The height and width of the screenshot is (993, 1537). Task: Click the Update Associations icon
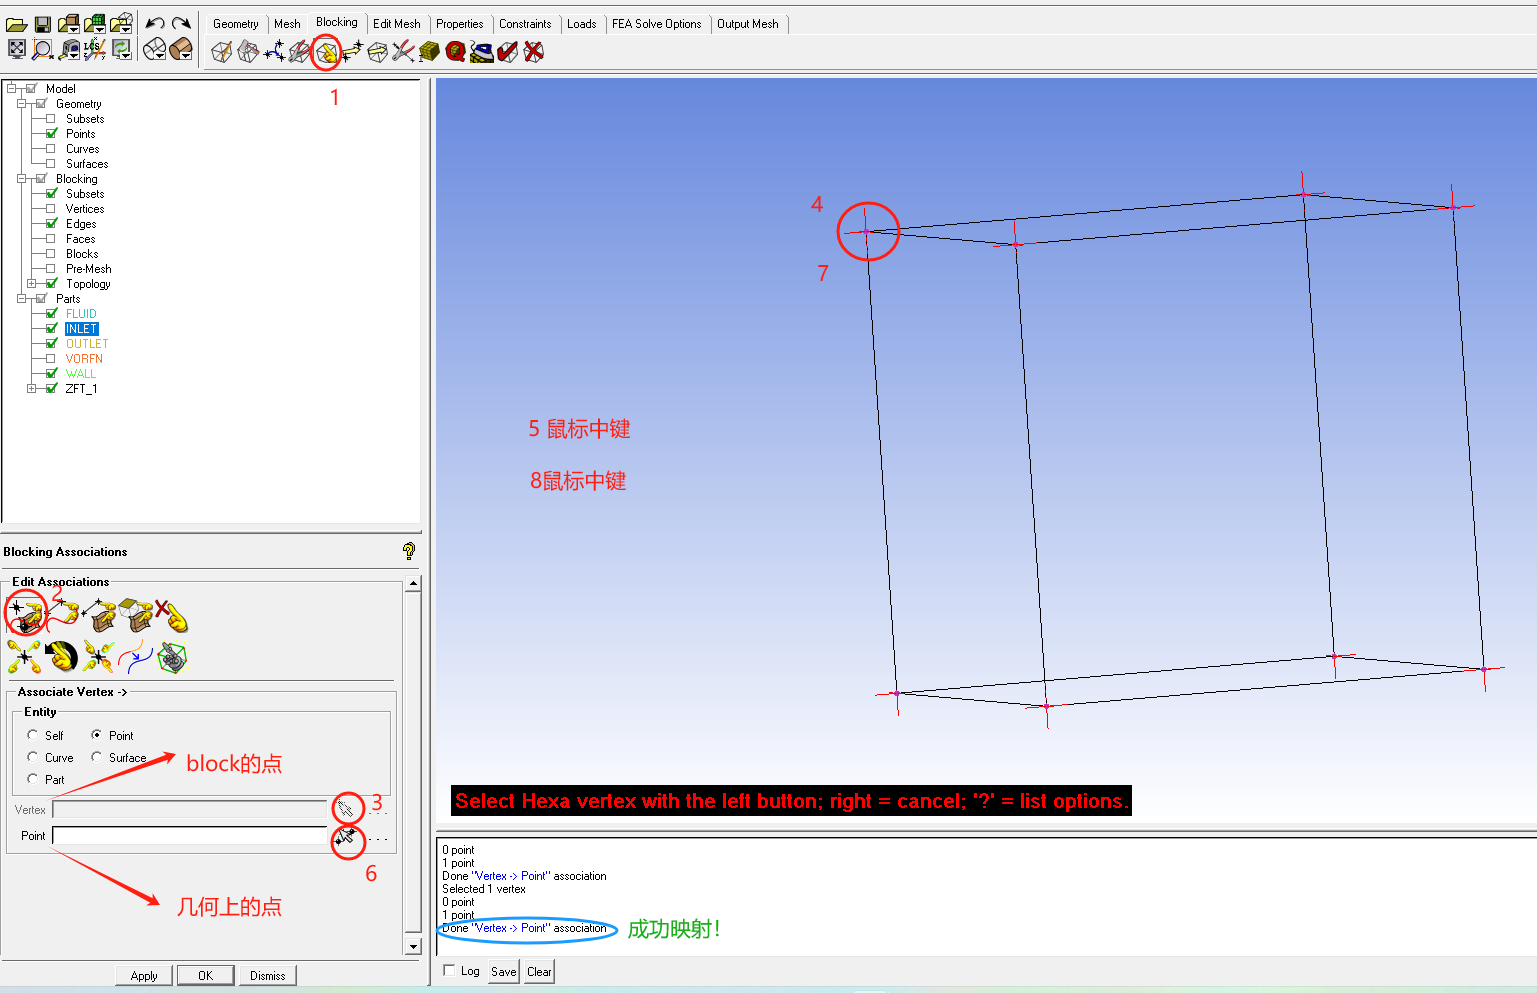25,656
